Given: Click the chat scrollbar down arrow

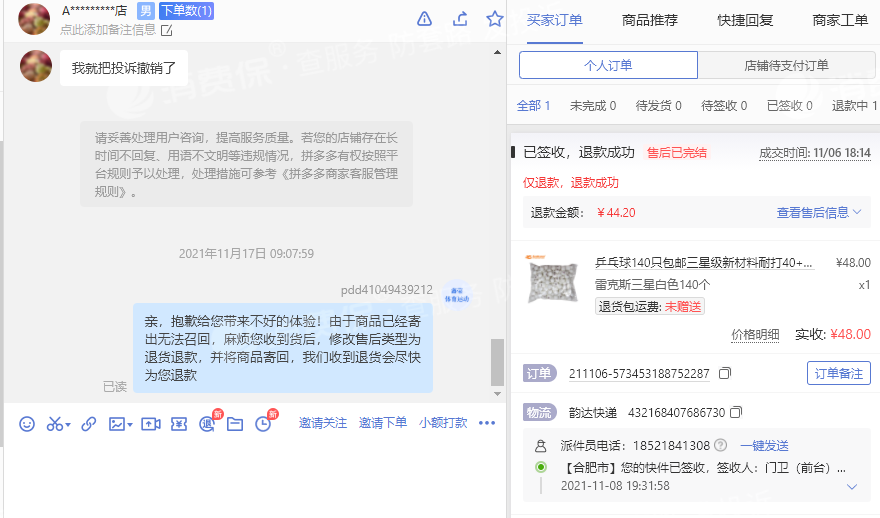Looking at the screenshot, I should pos(497,394).
